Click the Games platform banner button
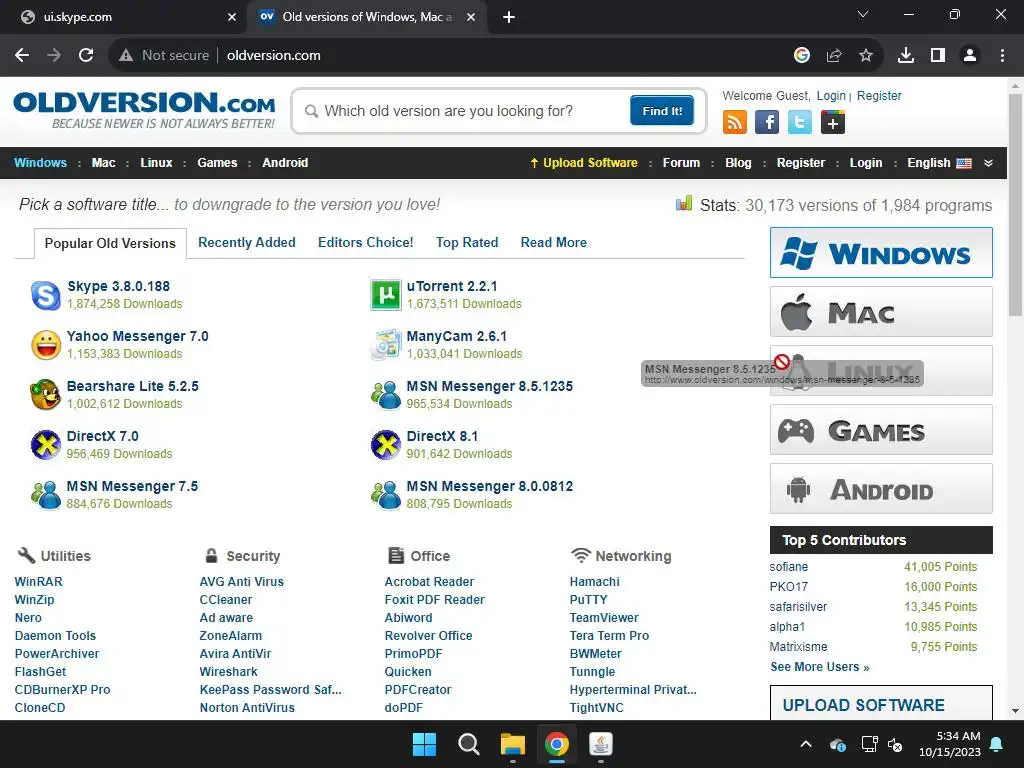Viewport: 1024px width, 768px height. (x=881, y=430)
